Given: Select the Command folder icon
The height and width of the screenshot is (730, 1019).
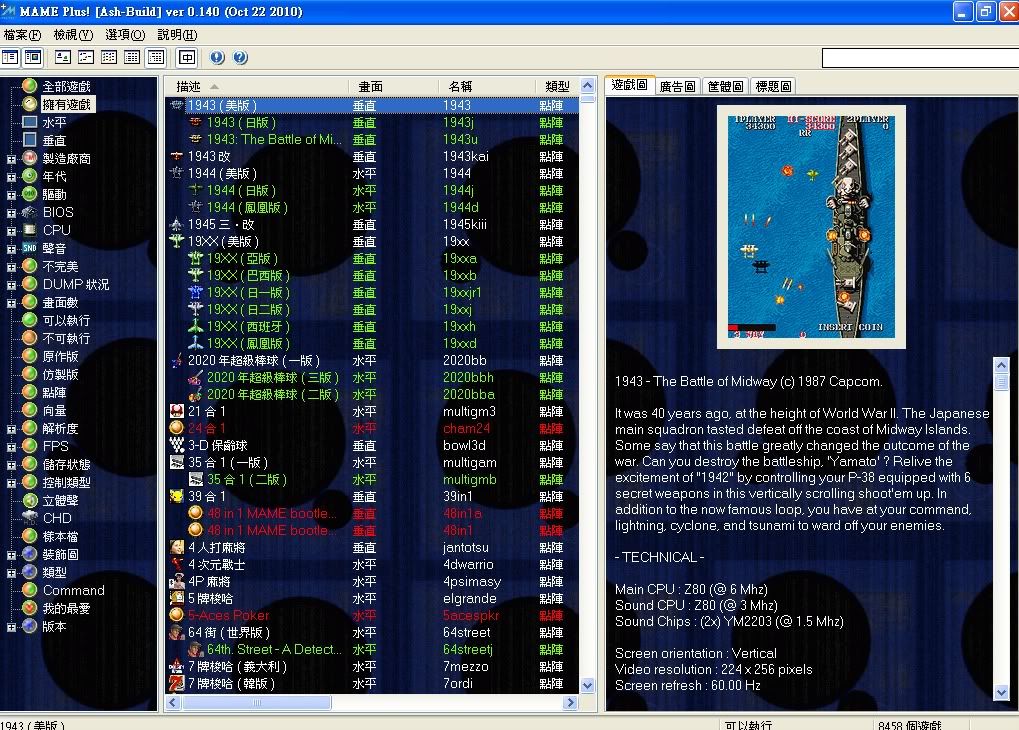Looking at the screenshot, I should 29,590.
